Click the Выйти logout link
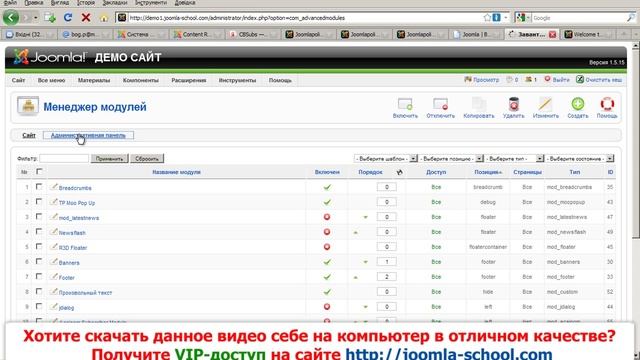The width and height of the screenshot is (640, 360). (557, 80)
